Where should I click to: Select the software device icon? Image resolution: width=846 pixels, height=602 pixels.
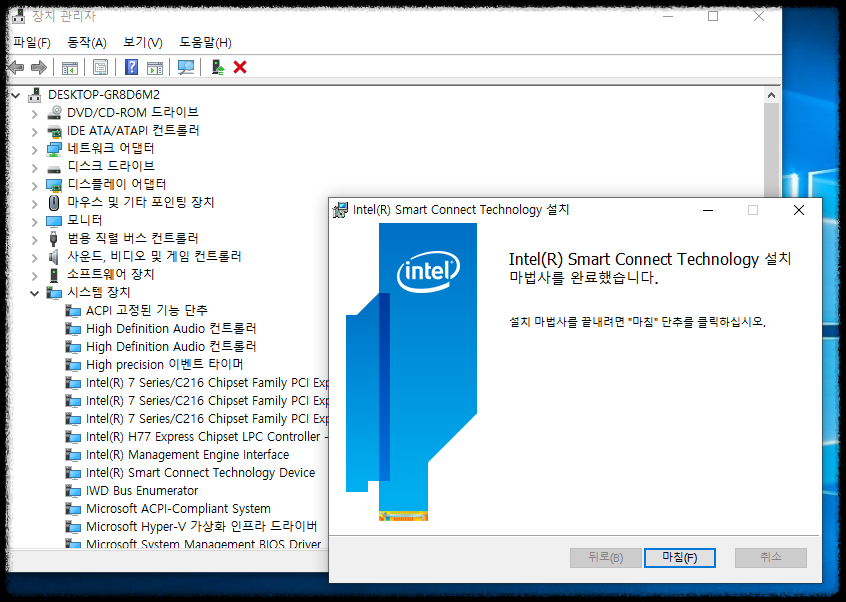pyautogui.click(x=53, y=275)
